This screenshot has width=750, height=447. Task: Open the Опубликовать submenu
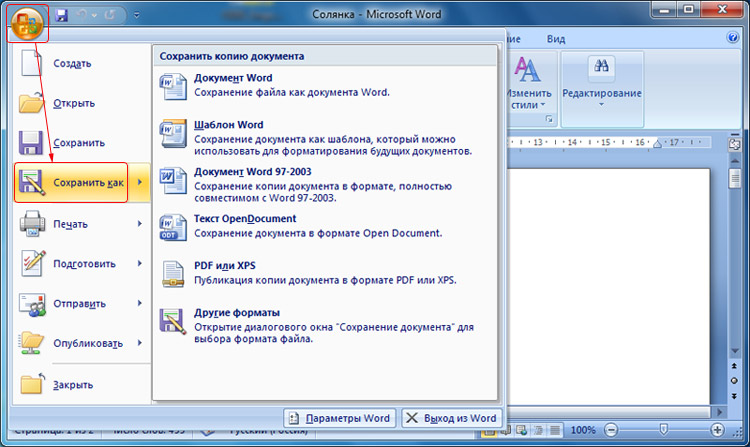coord(82,343)
